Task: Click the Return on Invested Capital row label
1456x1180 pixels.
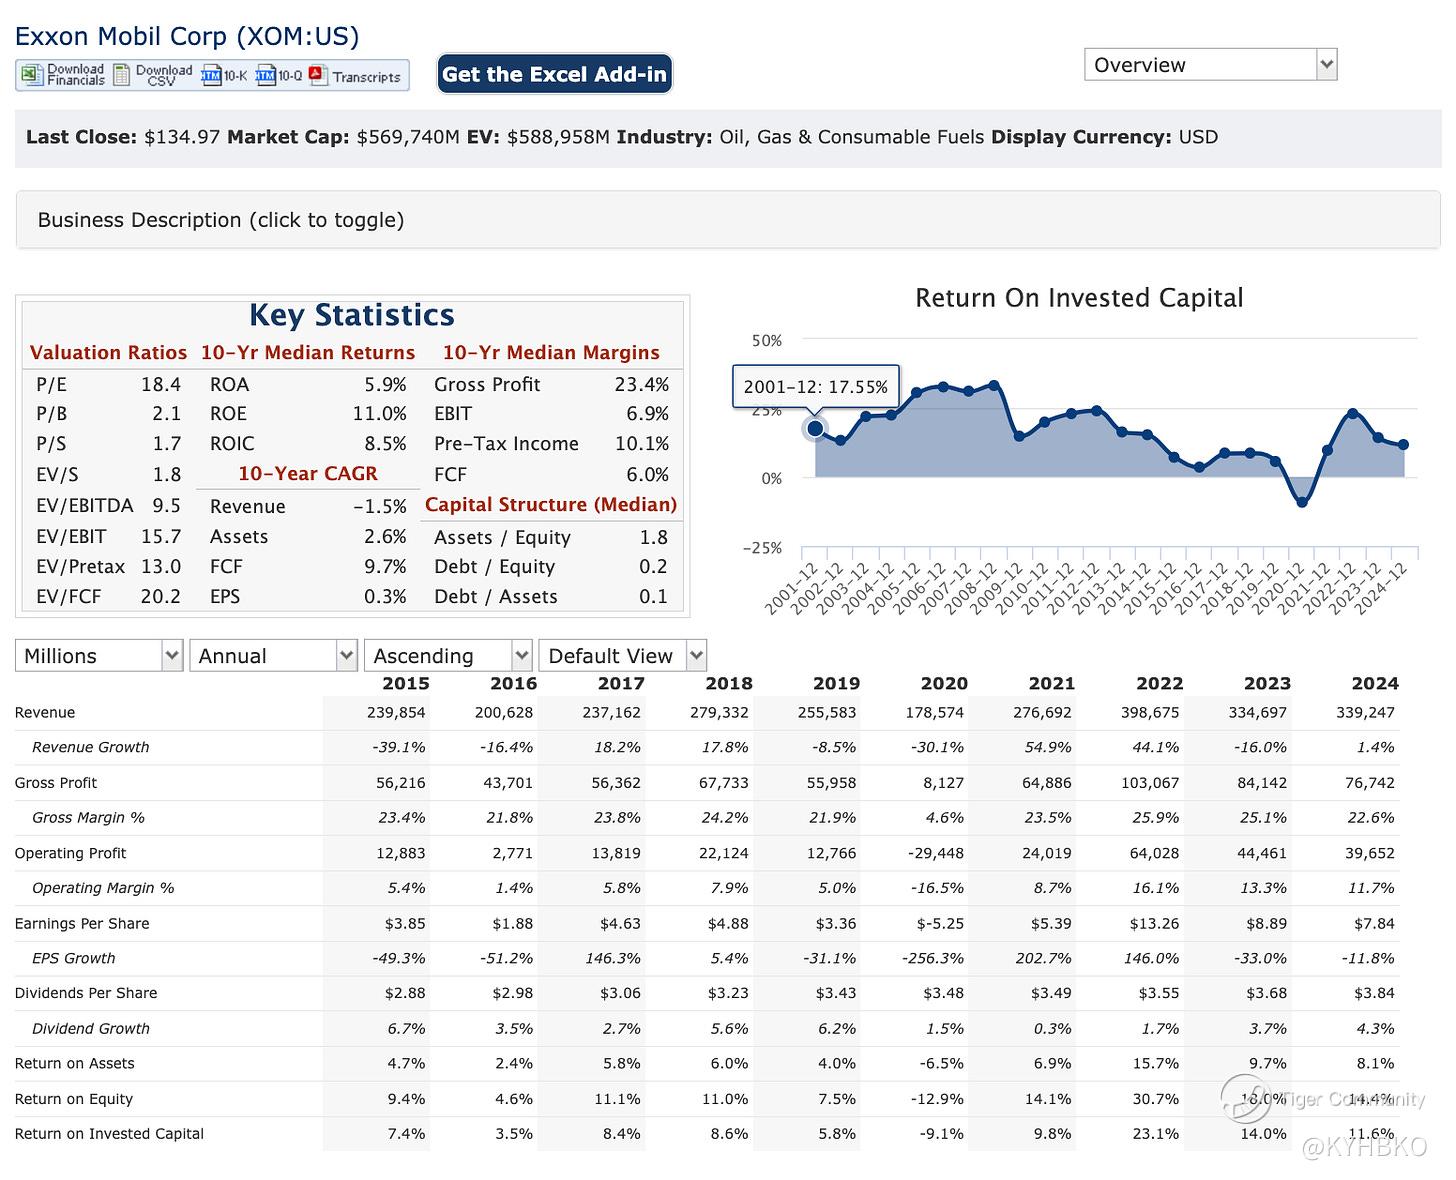Action: [109, 1134]
